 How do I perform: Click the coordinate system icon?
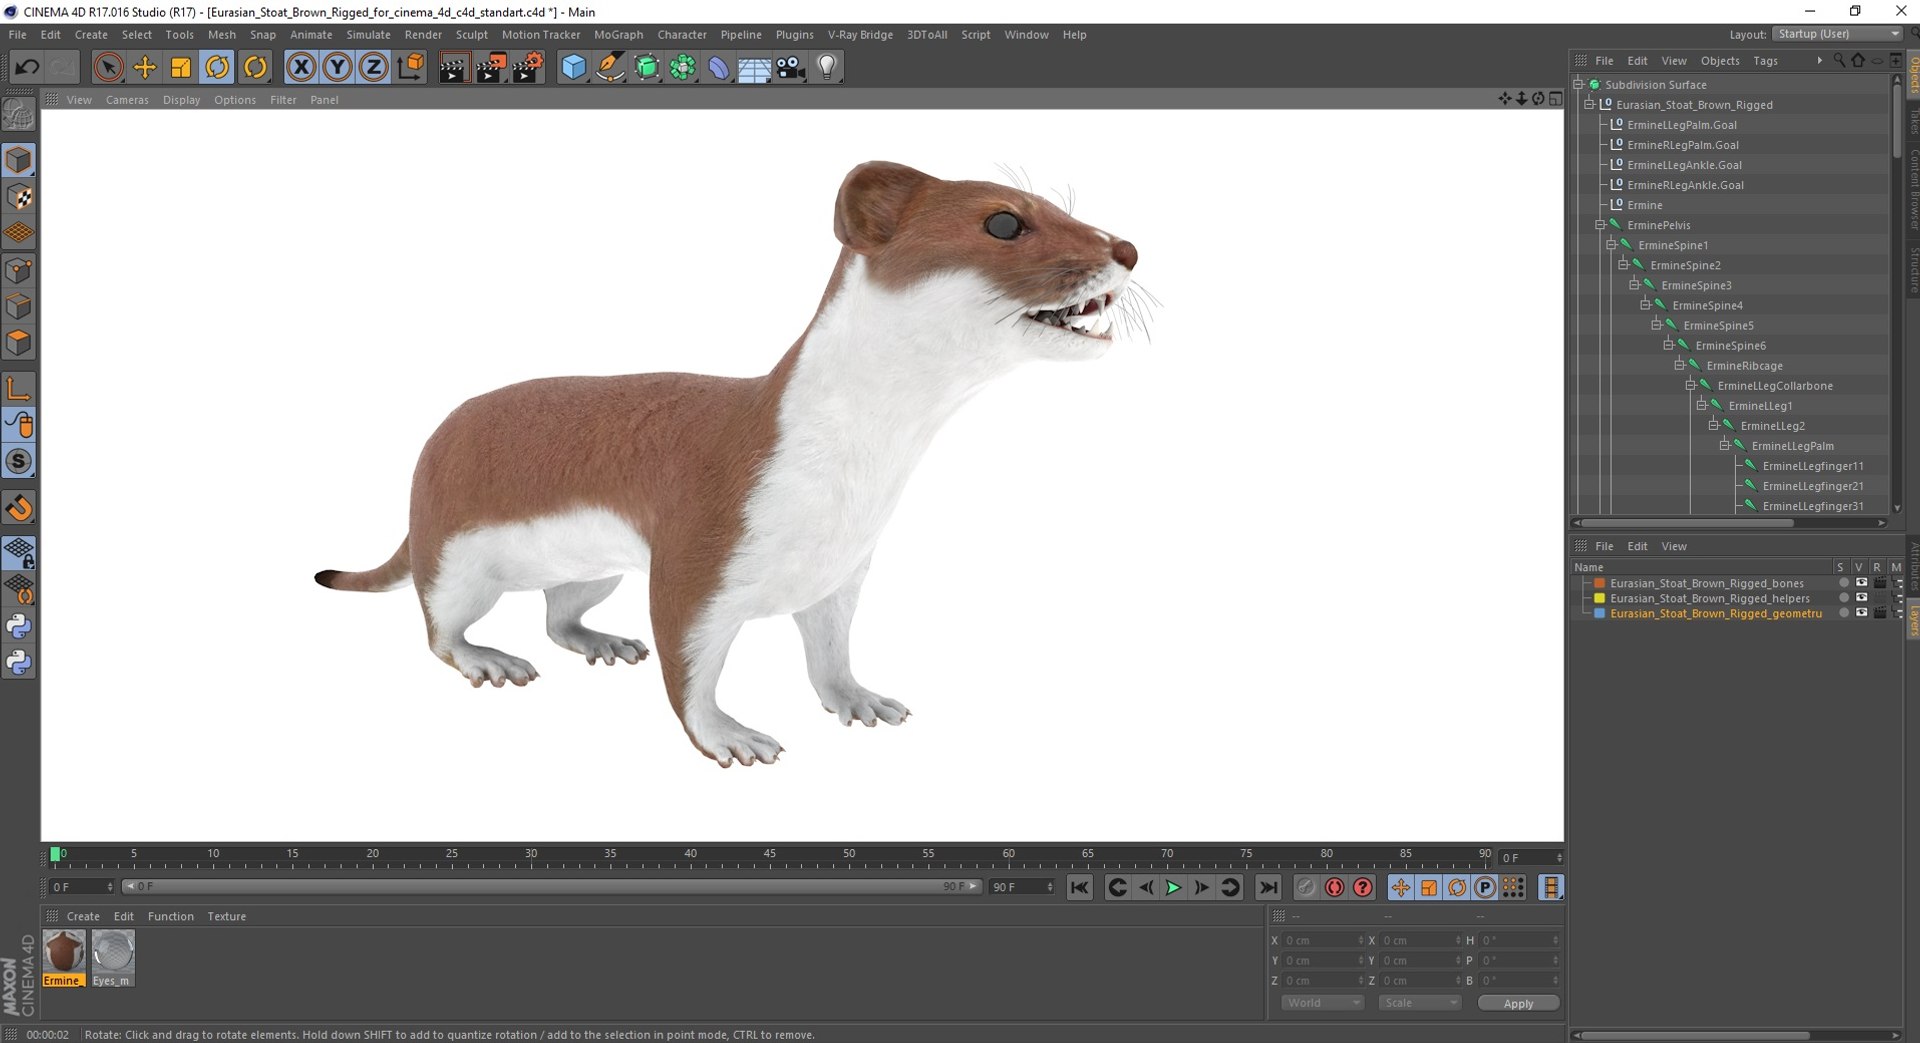coord(410,67)
